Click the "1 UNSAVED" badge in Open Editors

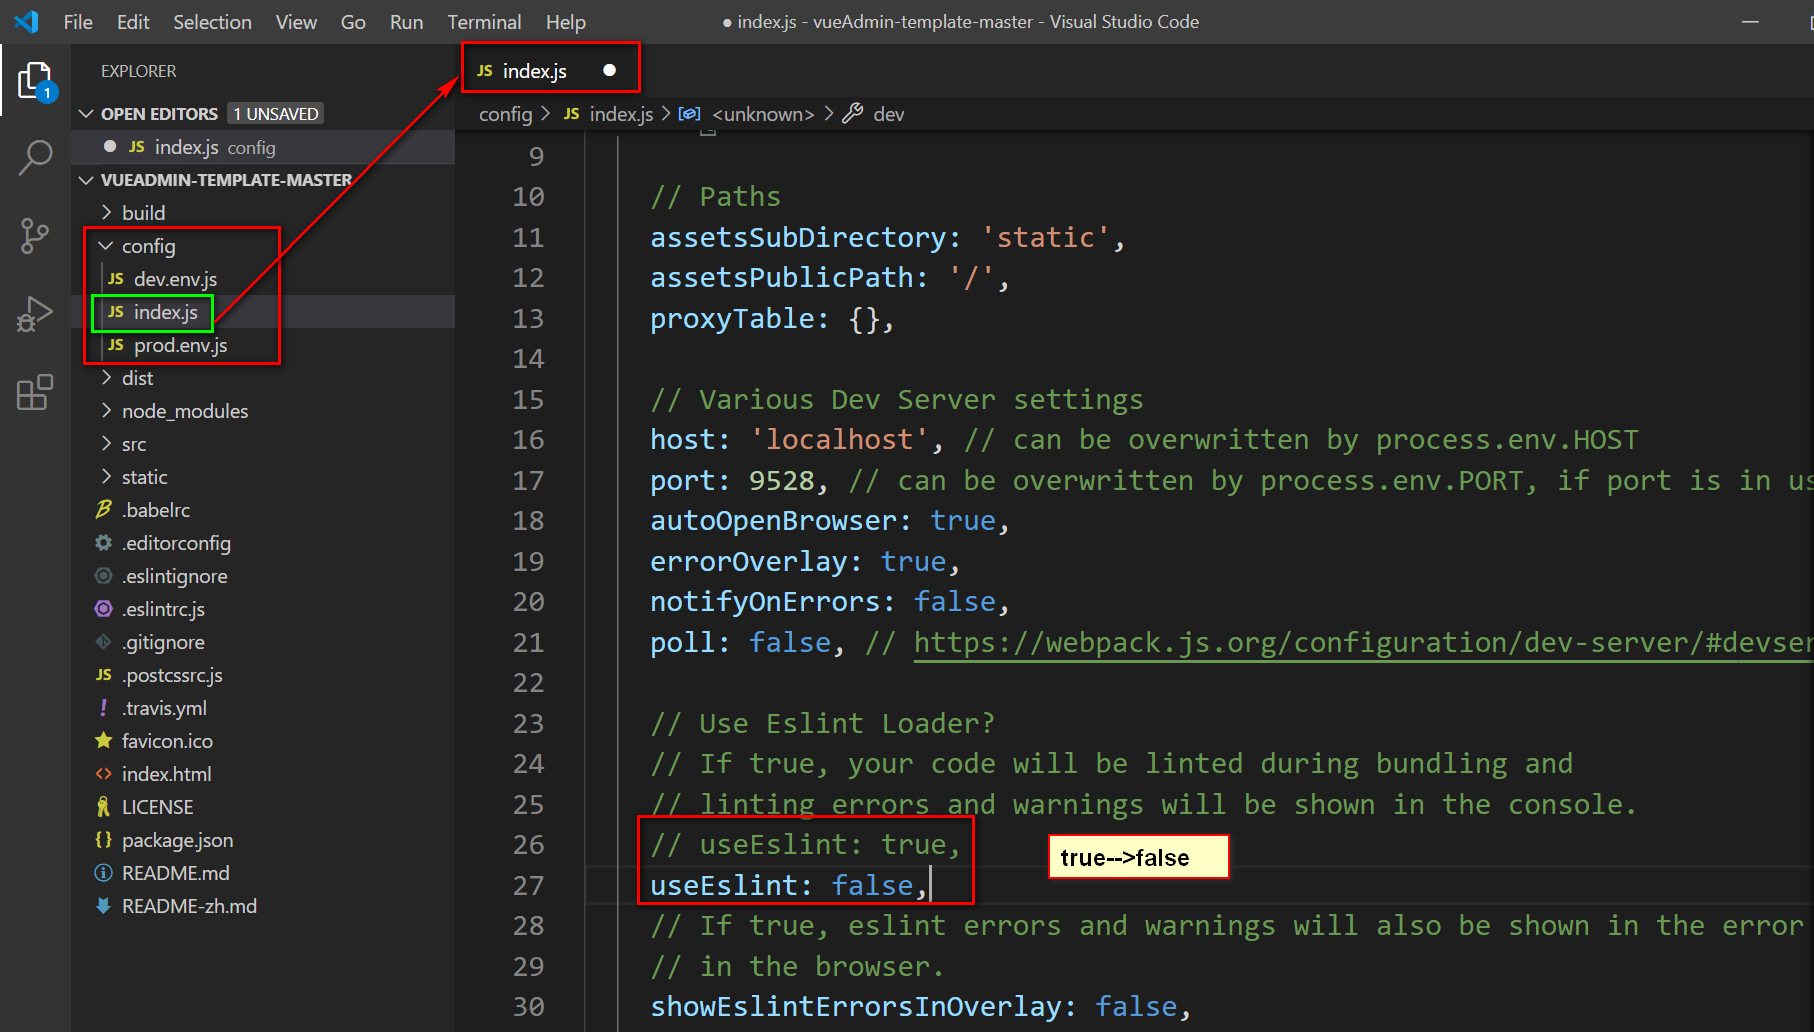point(275,114)
